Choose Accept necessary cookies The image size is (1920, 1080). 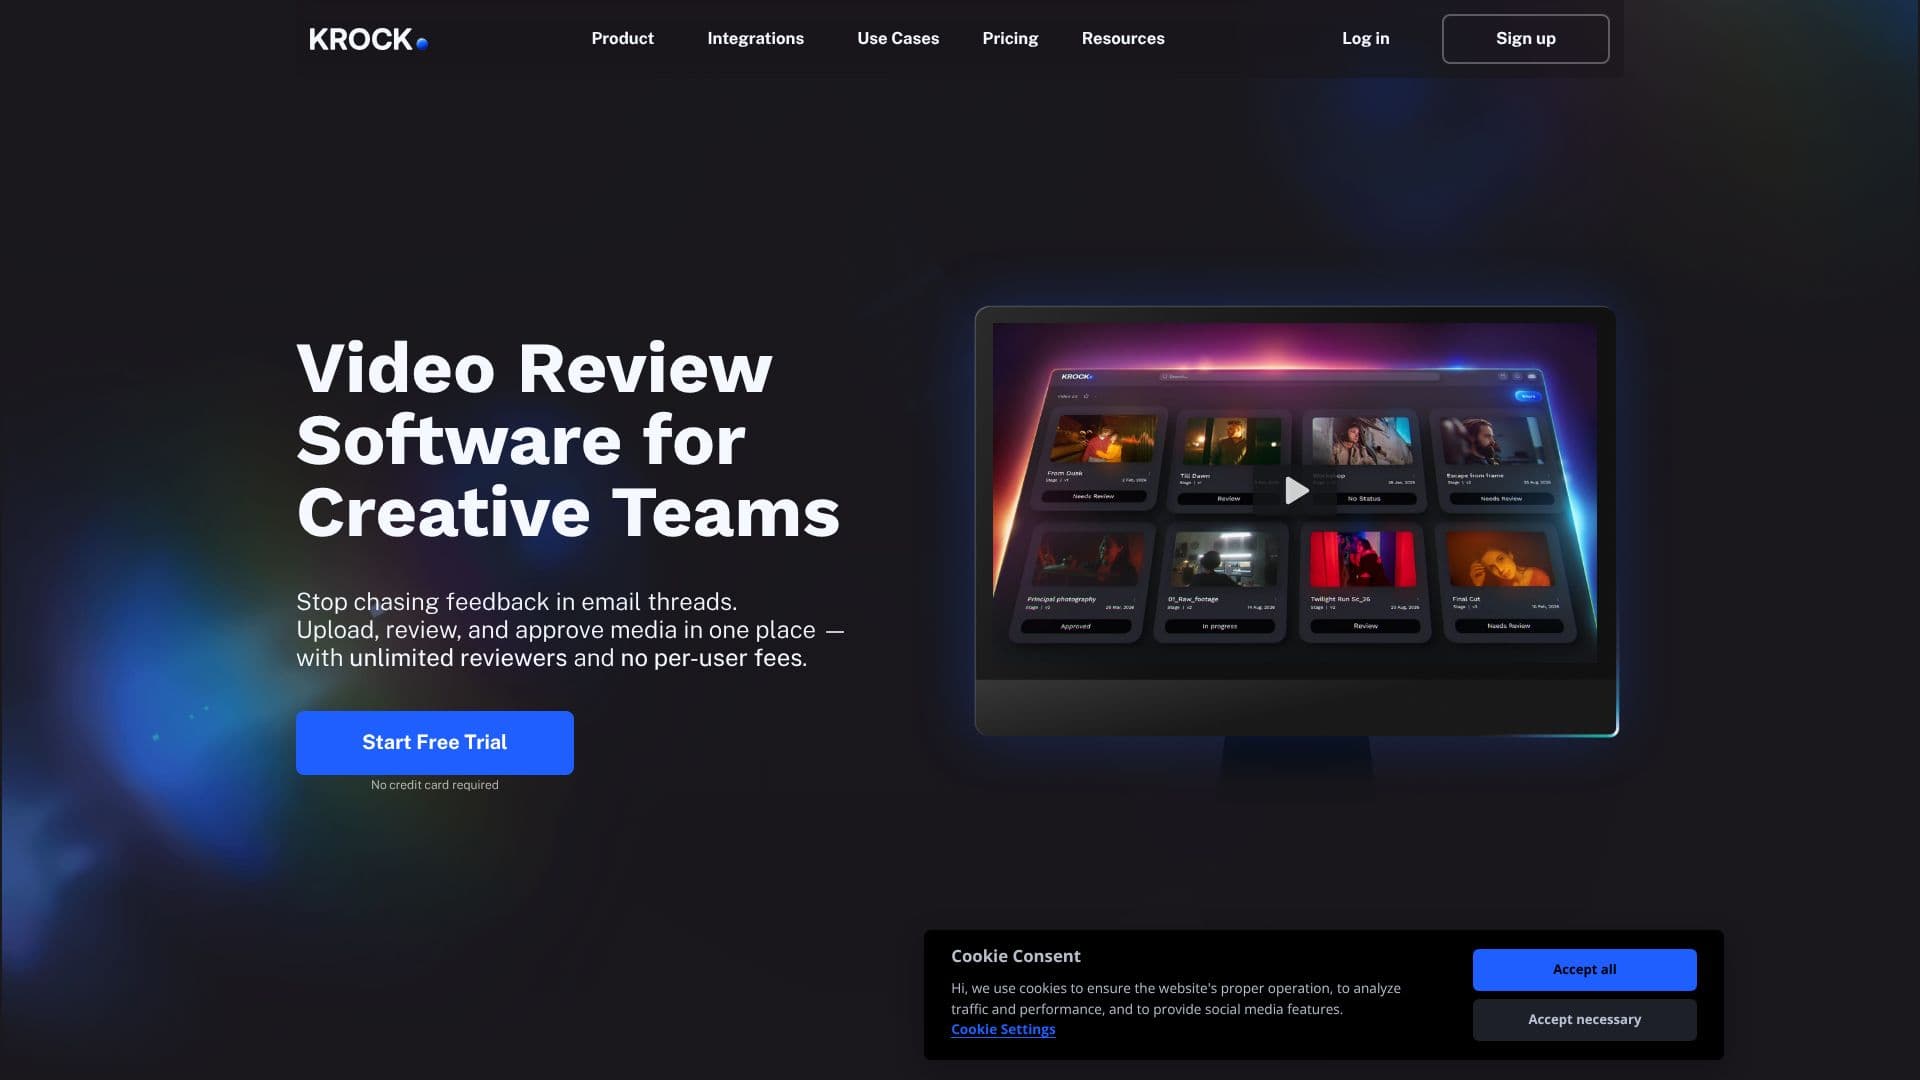[1584, 1019]
